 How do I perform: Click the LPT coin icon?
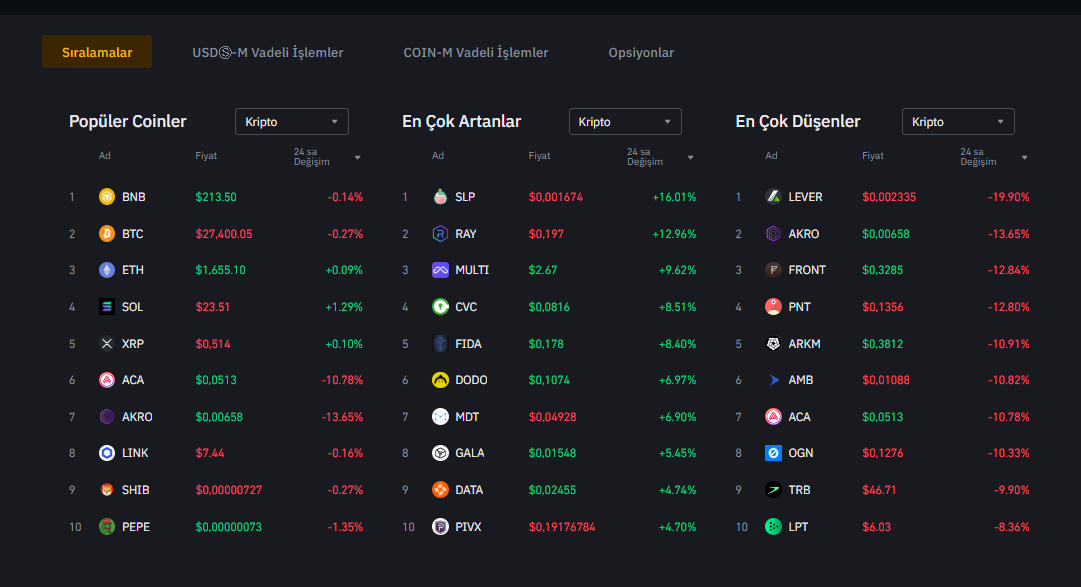pyautogui.click(x=773, y=526)
